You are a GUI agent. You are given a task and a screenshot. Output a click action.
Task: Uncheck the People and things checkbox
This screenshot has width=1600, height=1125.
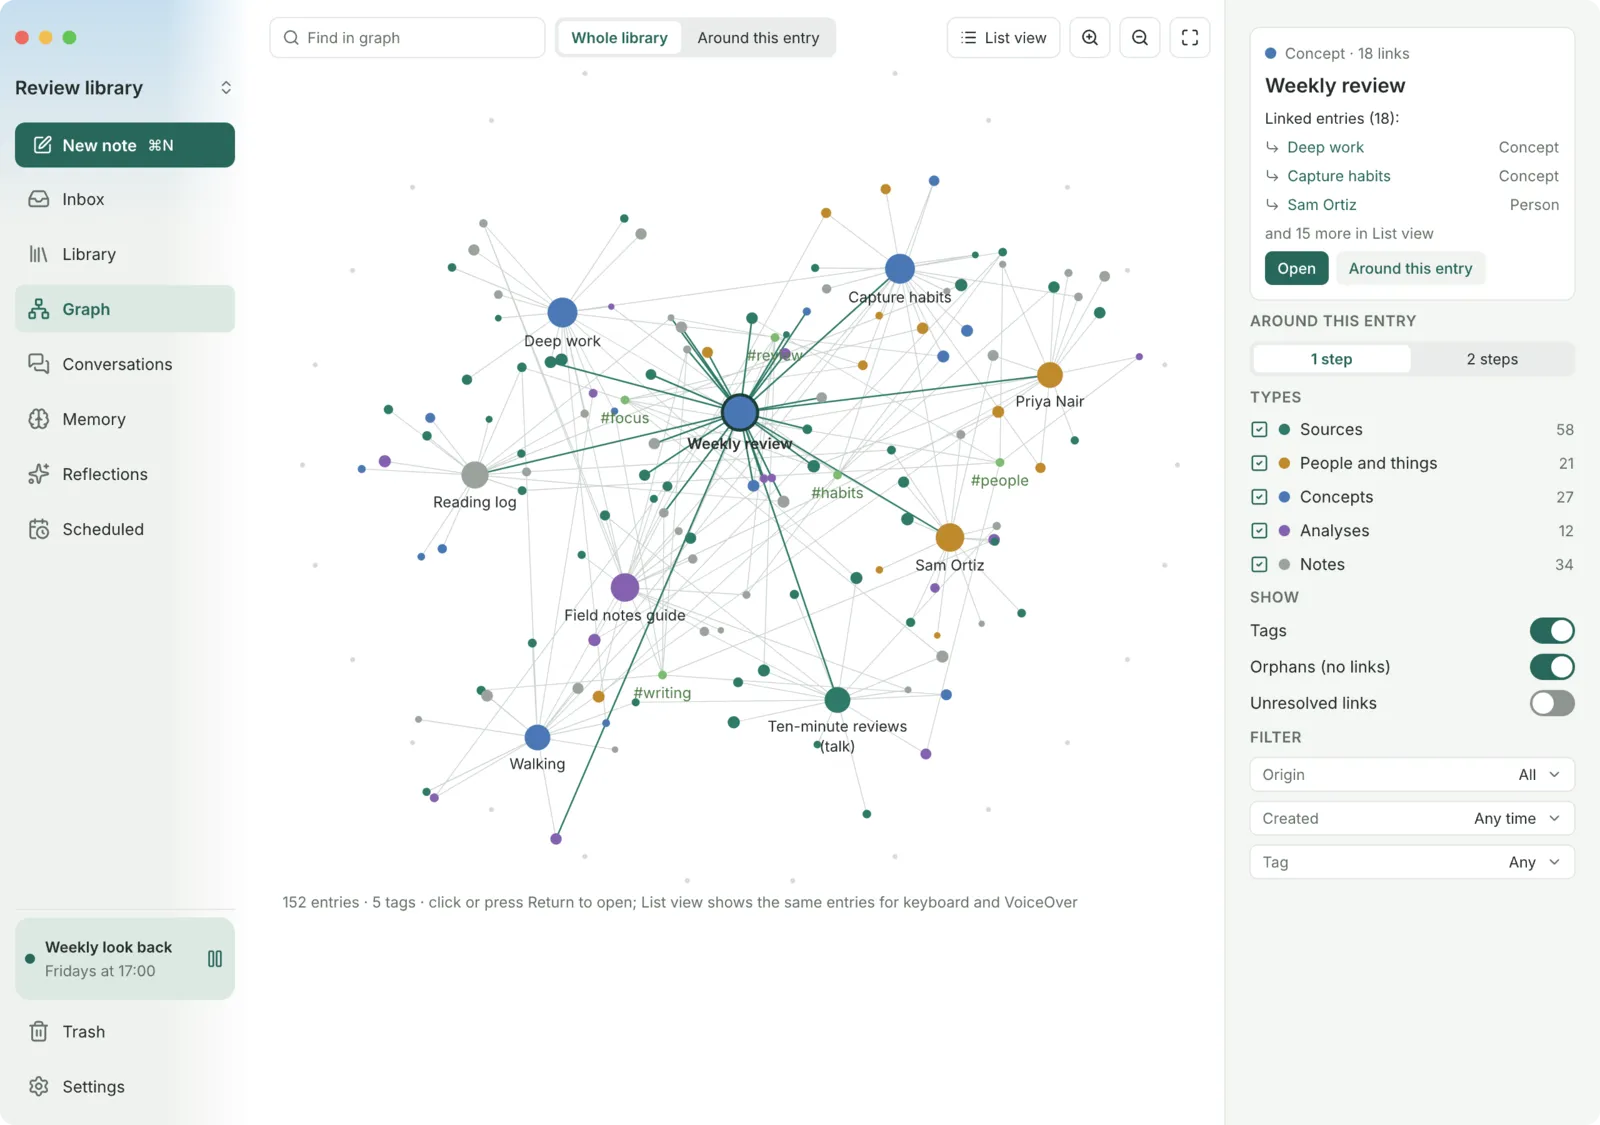click(1259, 463)
